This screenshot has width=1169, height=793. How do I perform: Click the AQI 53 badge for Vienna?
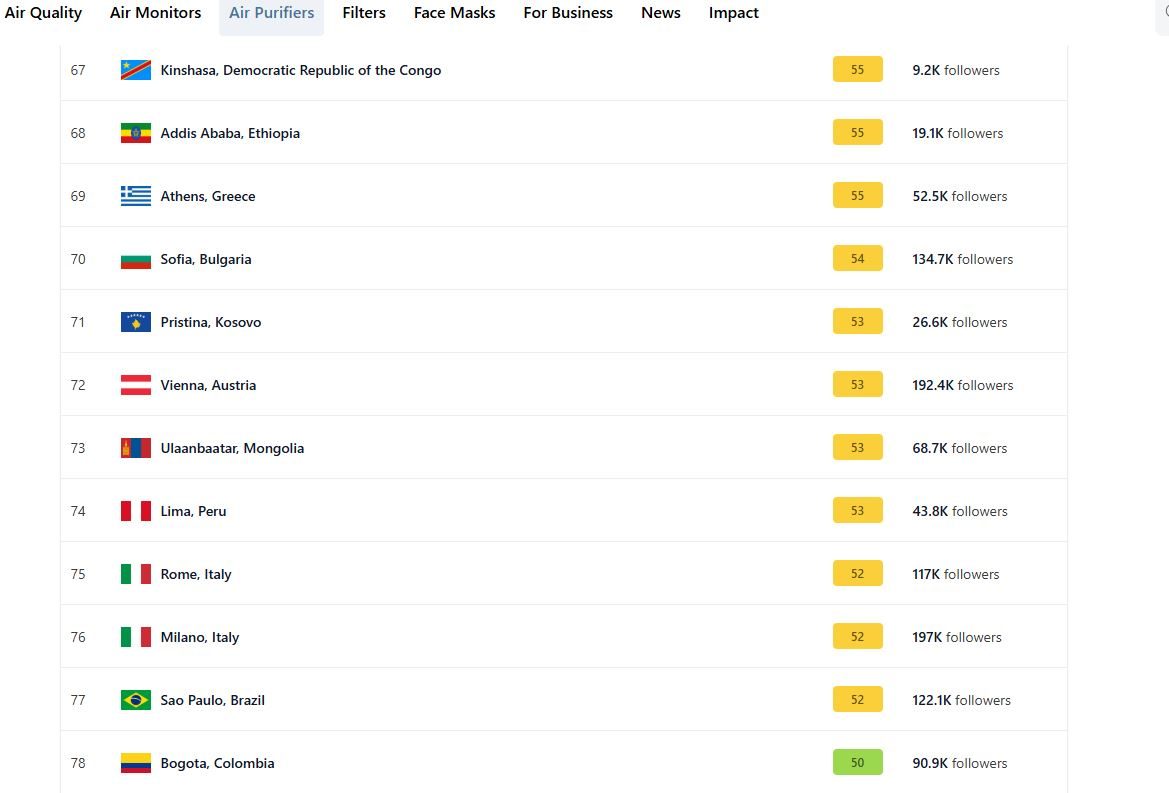click(857, 384)
